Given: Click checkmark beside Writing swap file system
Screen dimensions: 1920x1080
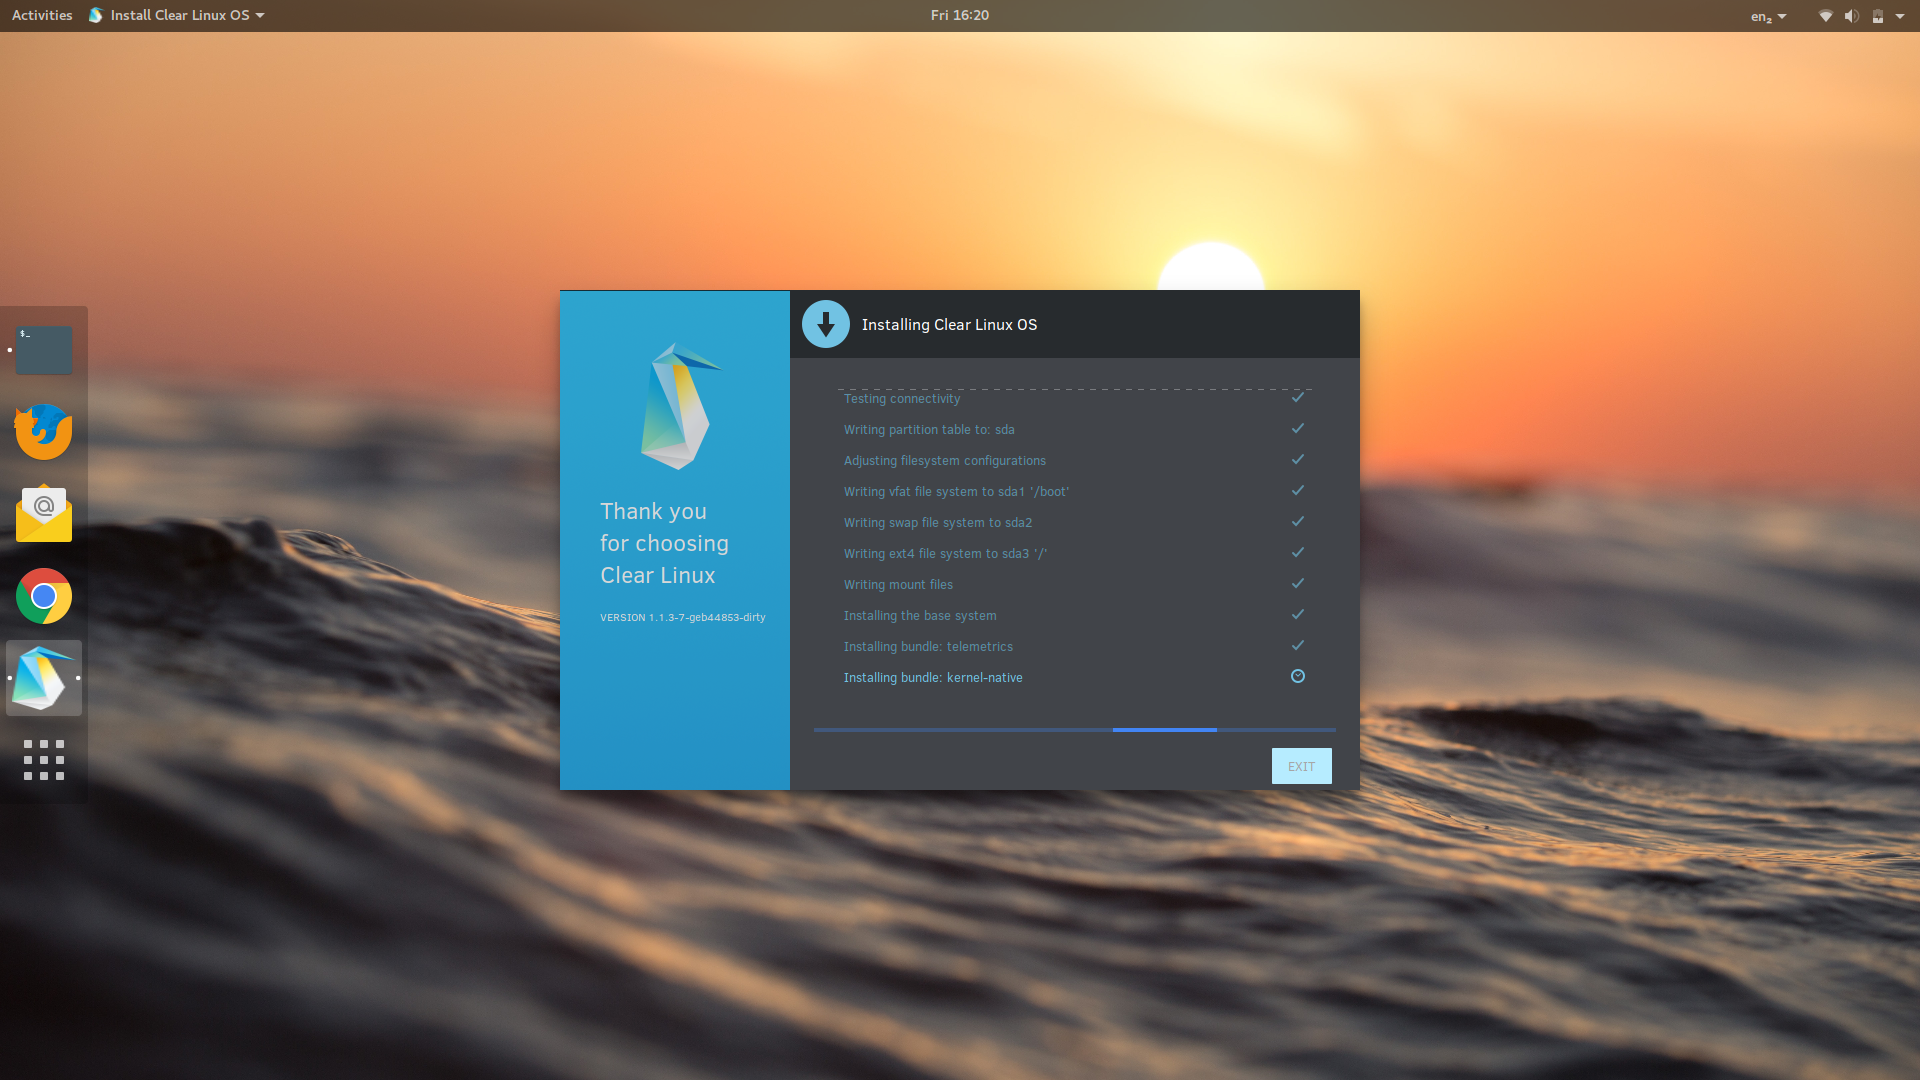Looking at the screenshot, I should [1298, 521].
